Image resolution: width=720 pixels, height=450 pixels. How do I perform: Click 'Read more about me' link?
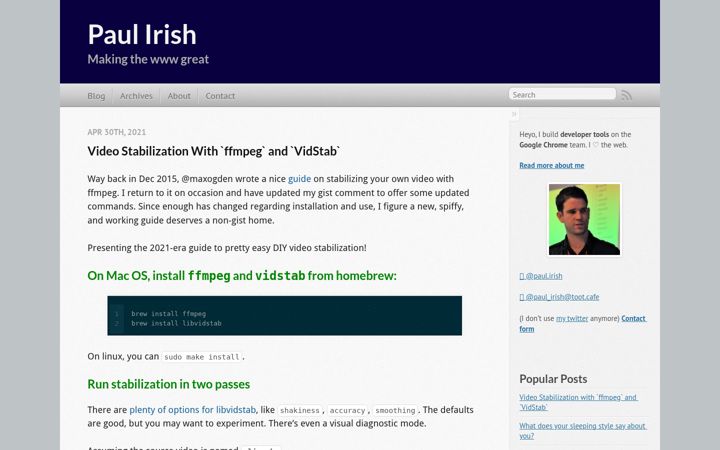tap(551, 165)
